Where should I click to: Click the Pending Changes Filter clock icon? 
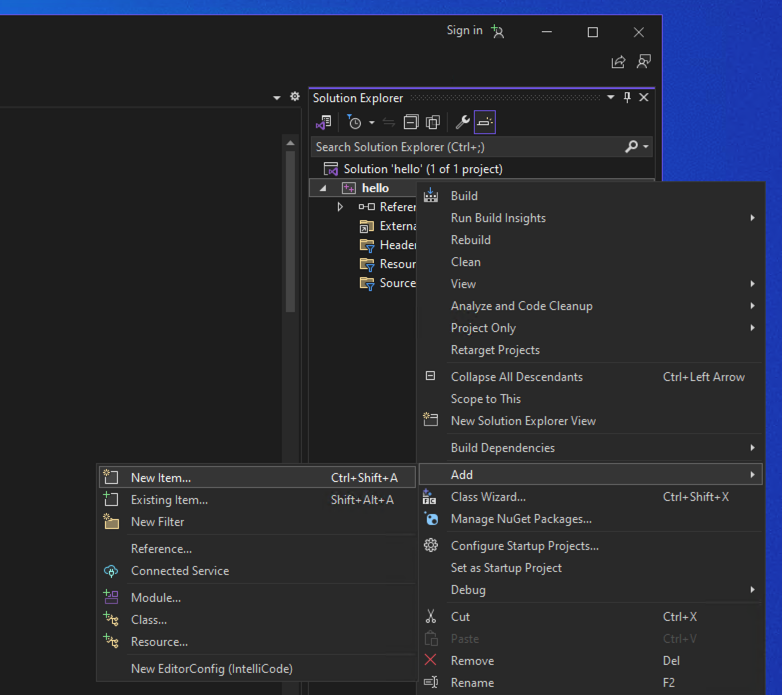point(354,122)
